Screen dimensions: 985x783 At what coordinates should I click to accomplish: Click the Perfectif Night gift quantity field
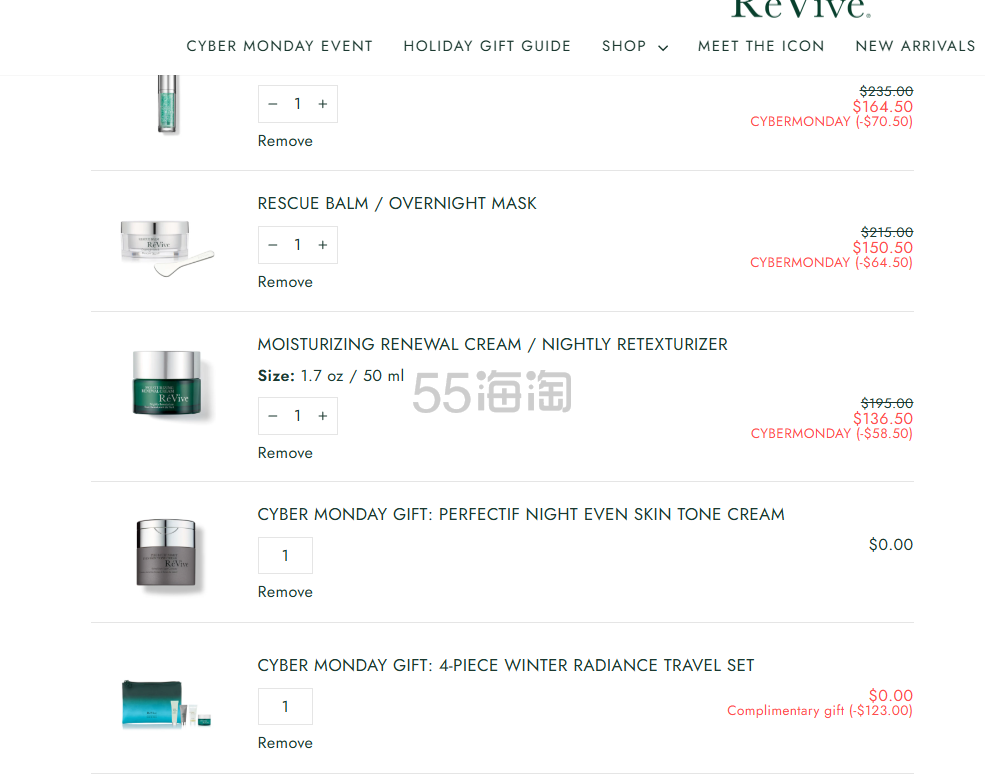point(285,556)
